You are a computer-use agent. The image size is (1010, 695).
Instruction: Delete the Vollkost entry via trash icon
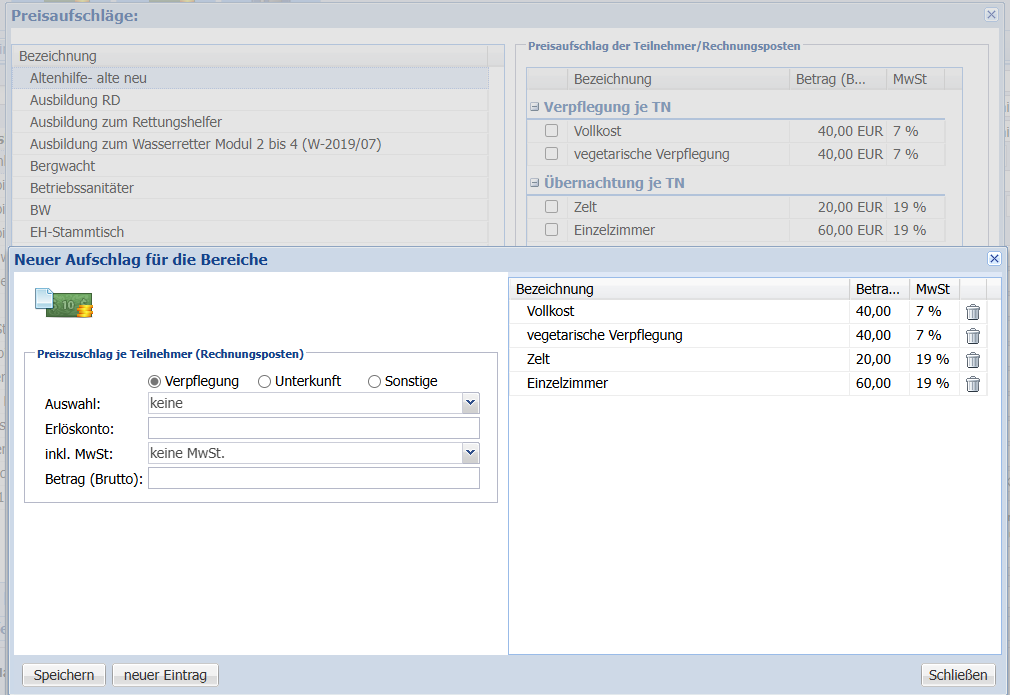click(972, 312)
